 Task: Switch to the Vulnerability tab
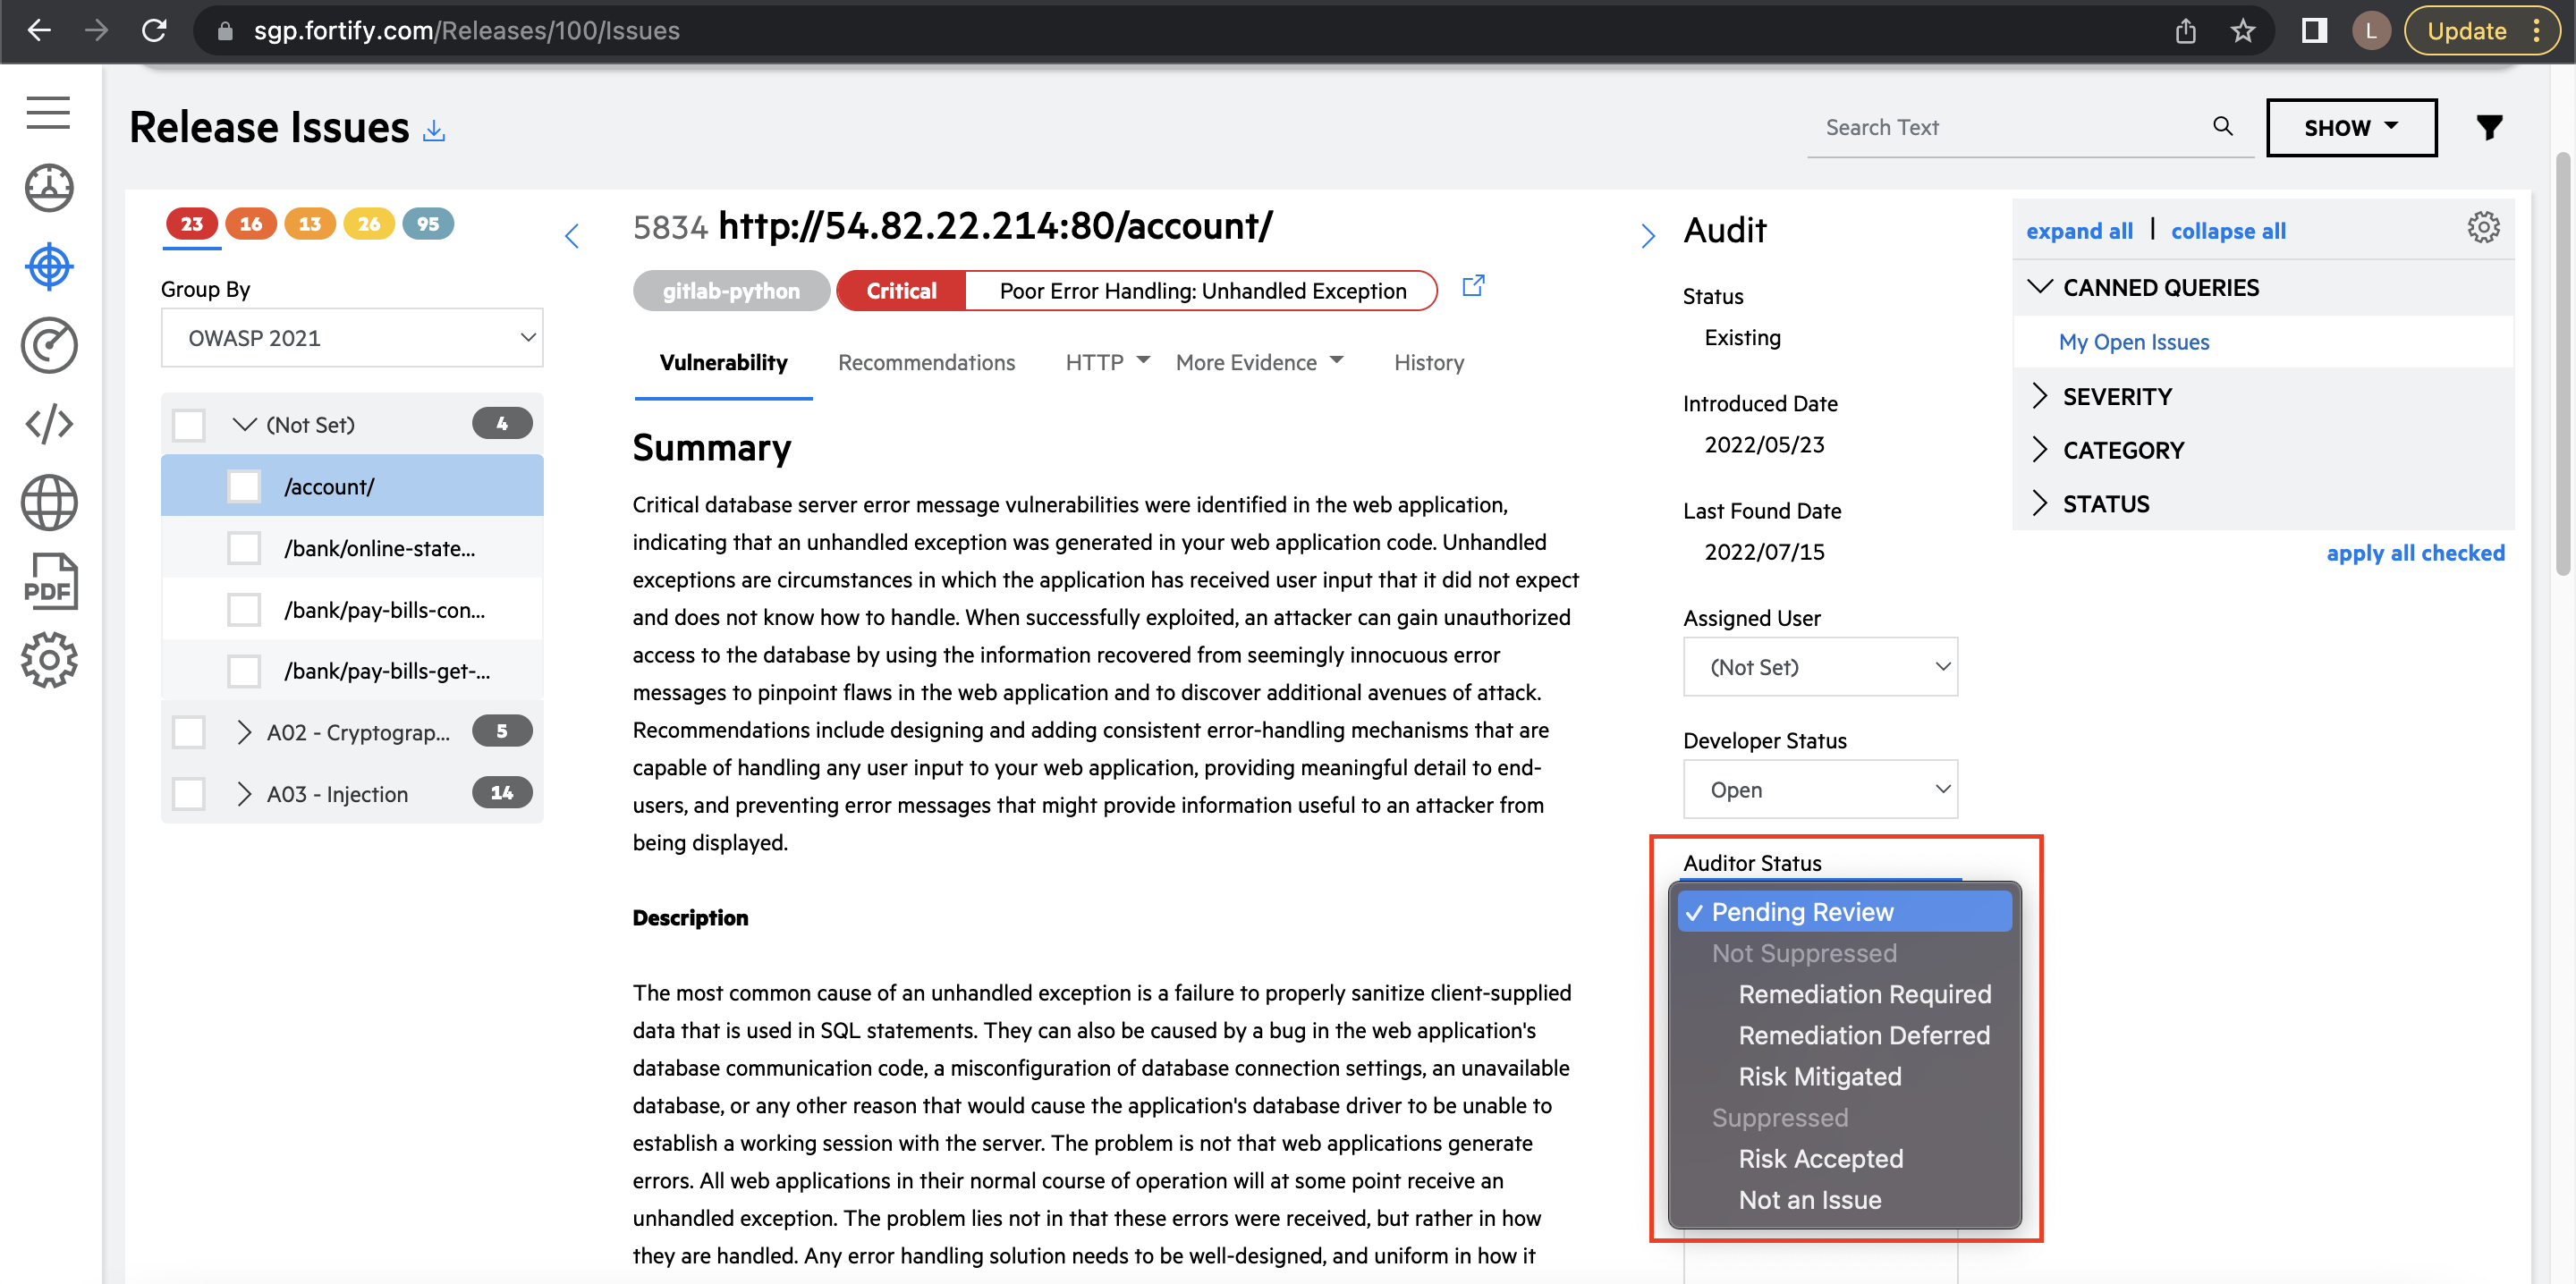point(723,363)
